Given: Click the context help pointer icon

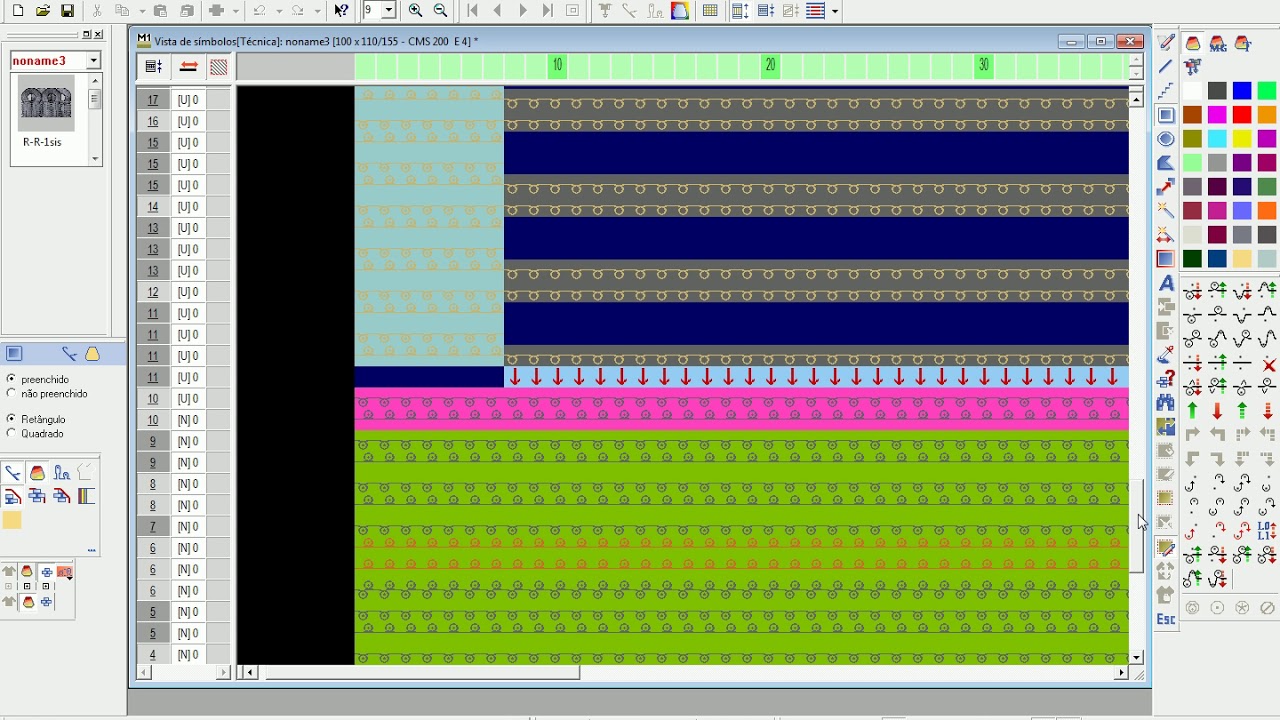Looking at the screenshot, I should (x=341, y=11).
